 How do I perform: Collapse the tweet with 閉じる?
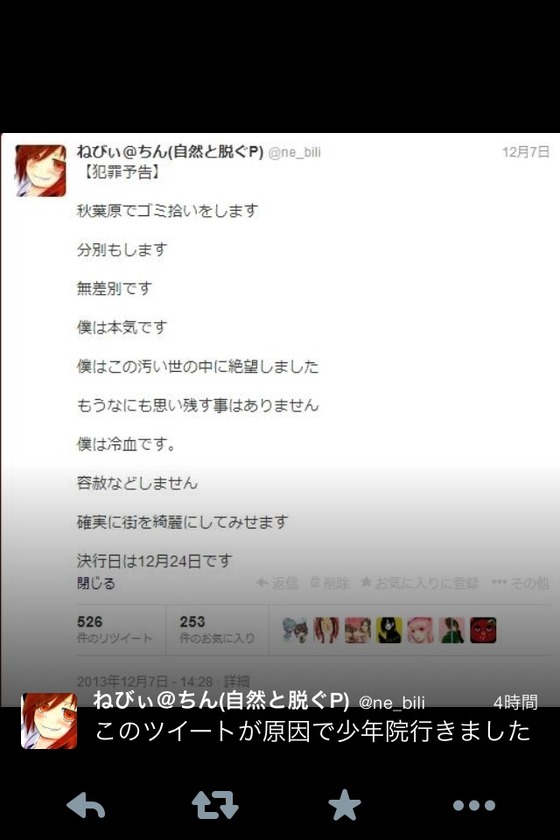96,583
